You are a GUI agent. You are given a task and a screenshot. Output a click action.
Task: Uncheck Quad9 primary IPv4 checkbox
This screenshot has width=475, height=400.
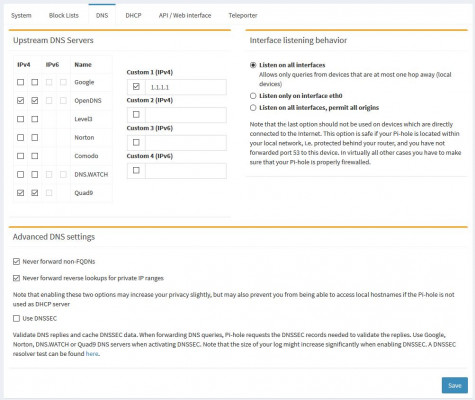point(21,193)
